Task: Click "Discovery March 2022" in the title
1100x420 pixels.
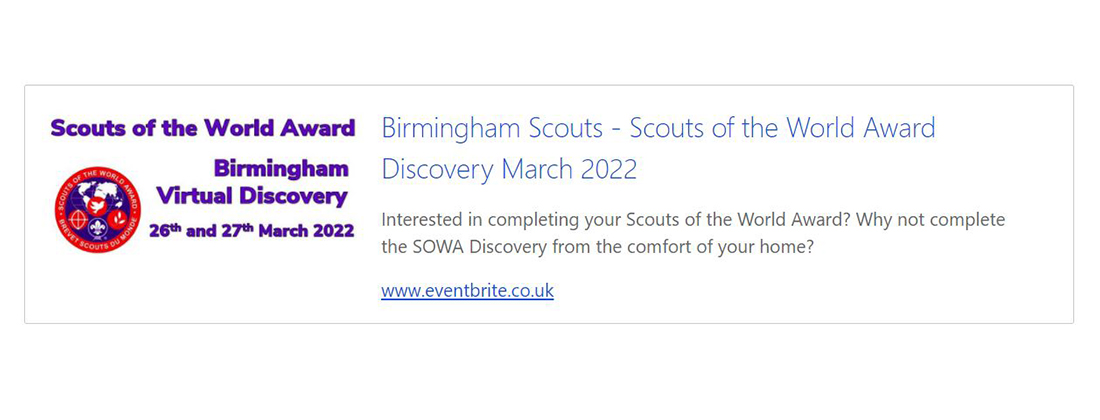Action: tap(509, 169)
